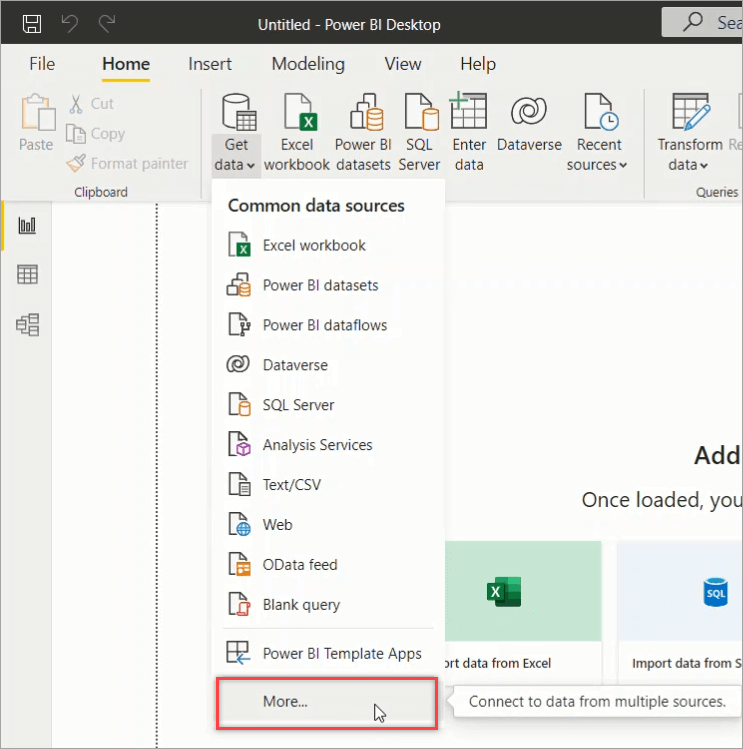
Task: Select the Format painter brush icon
Action: tap(76, 163)
